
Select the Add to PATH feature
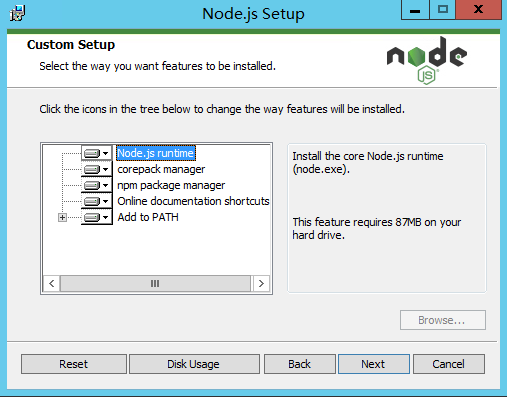148,217
